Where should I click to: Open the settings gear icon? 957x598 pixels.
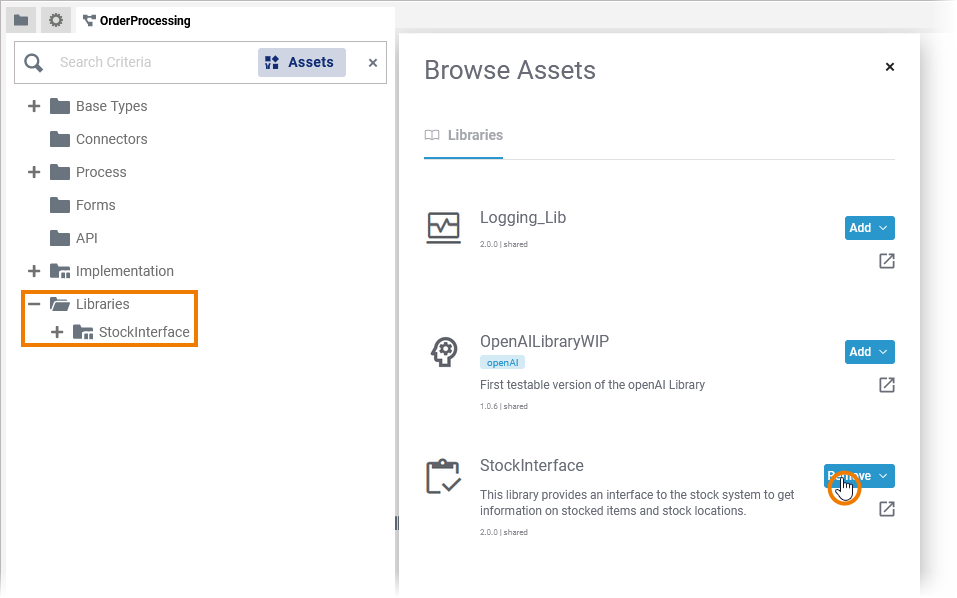56,20
